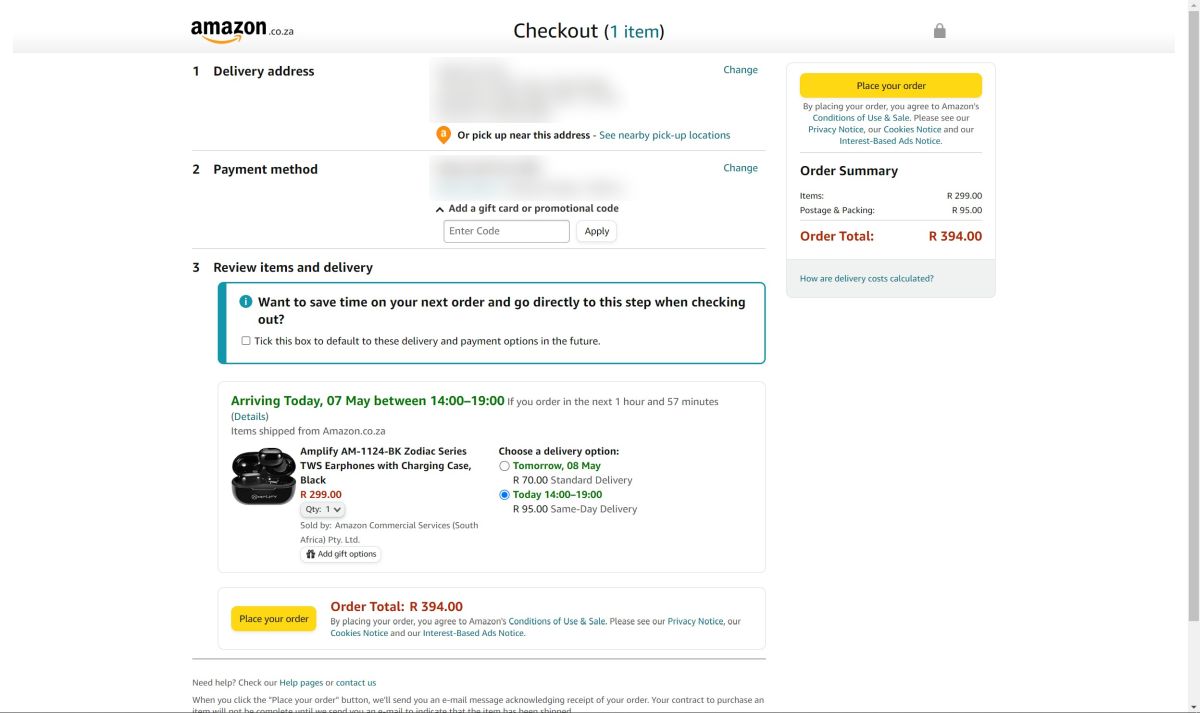The width and height of the screenshot is (1200, 713).
Task: Open the Qty quantity dropdown
Action: point(322,509)
